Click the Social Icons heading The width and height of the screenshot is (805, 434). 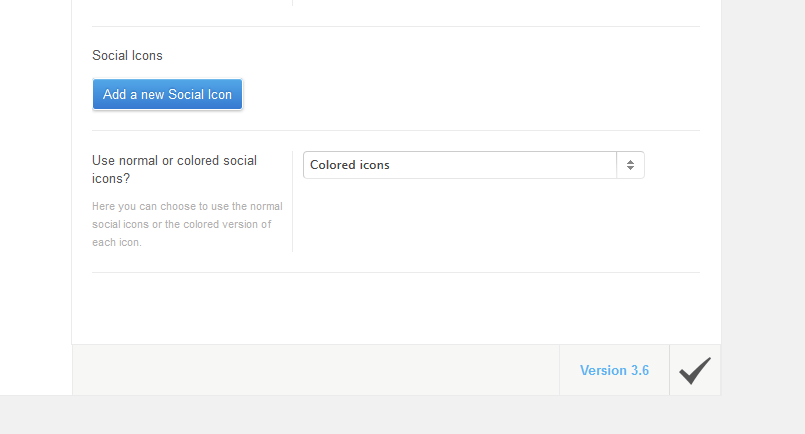[127, 55]
